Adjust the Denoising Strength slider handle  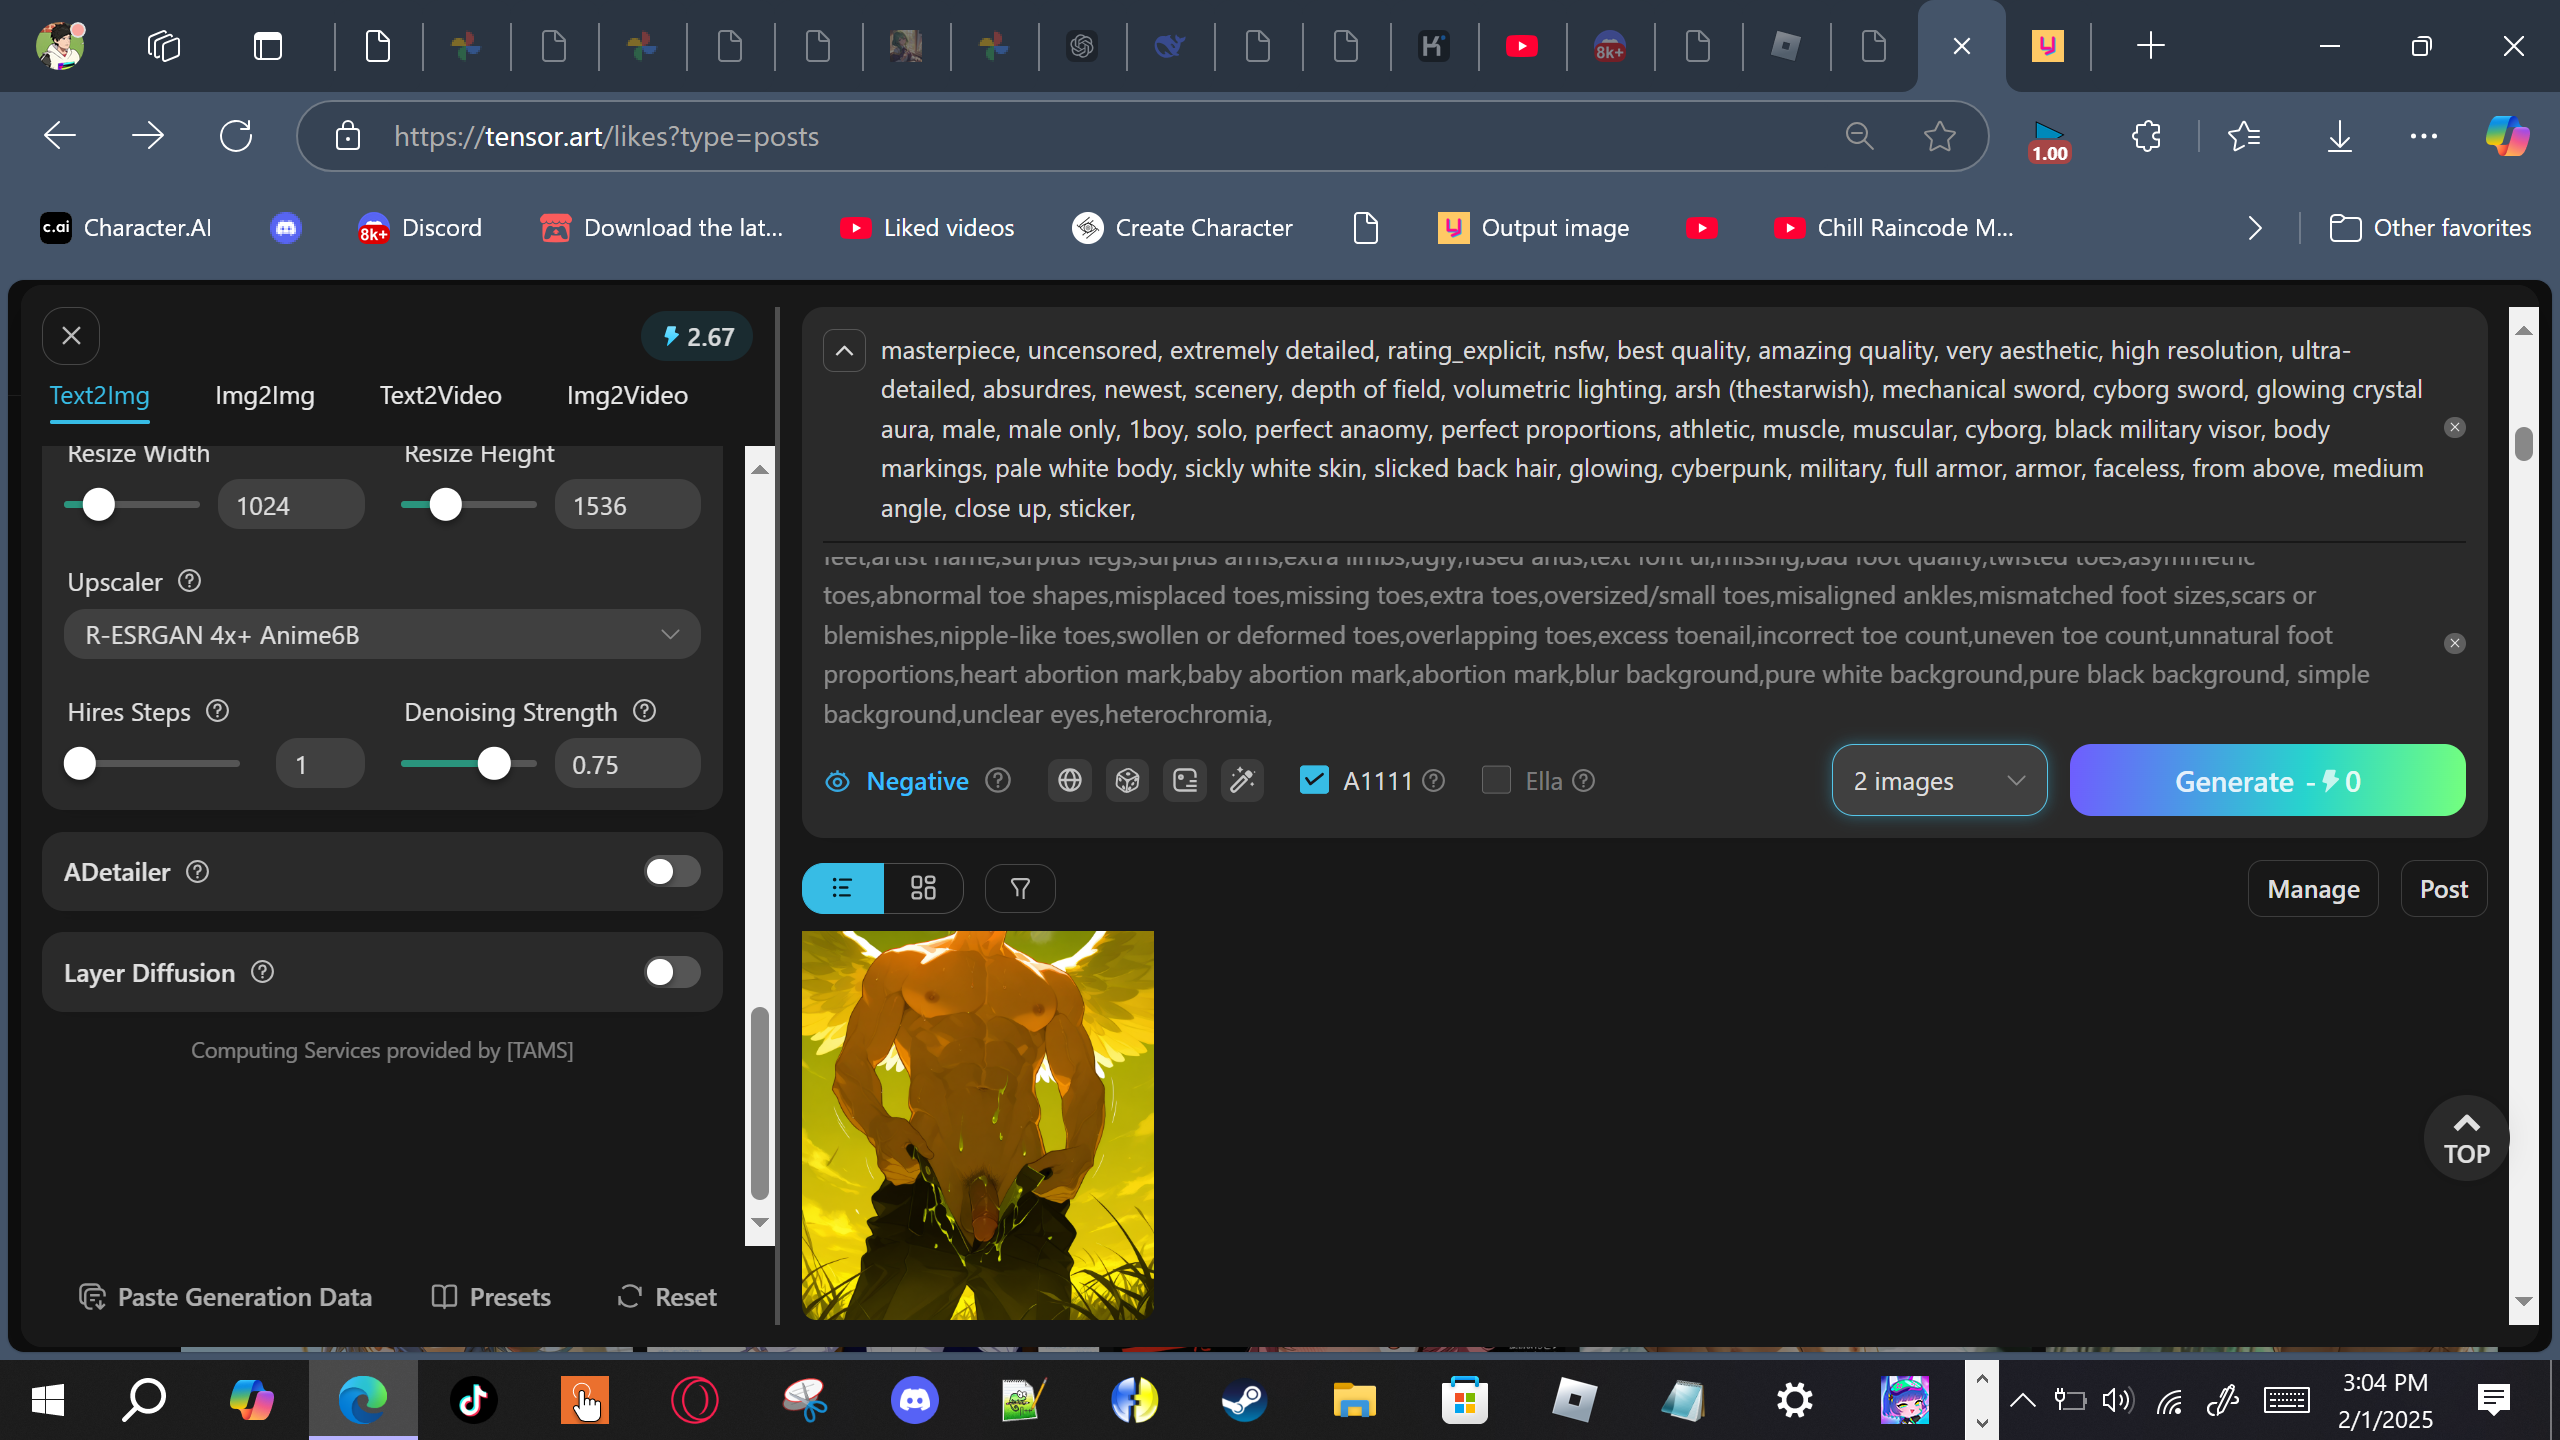(x=494, y=764)
